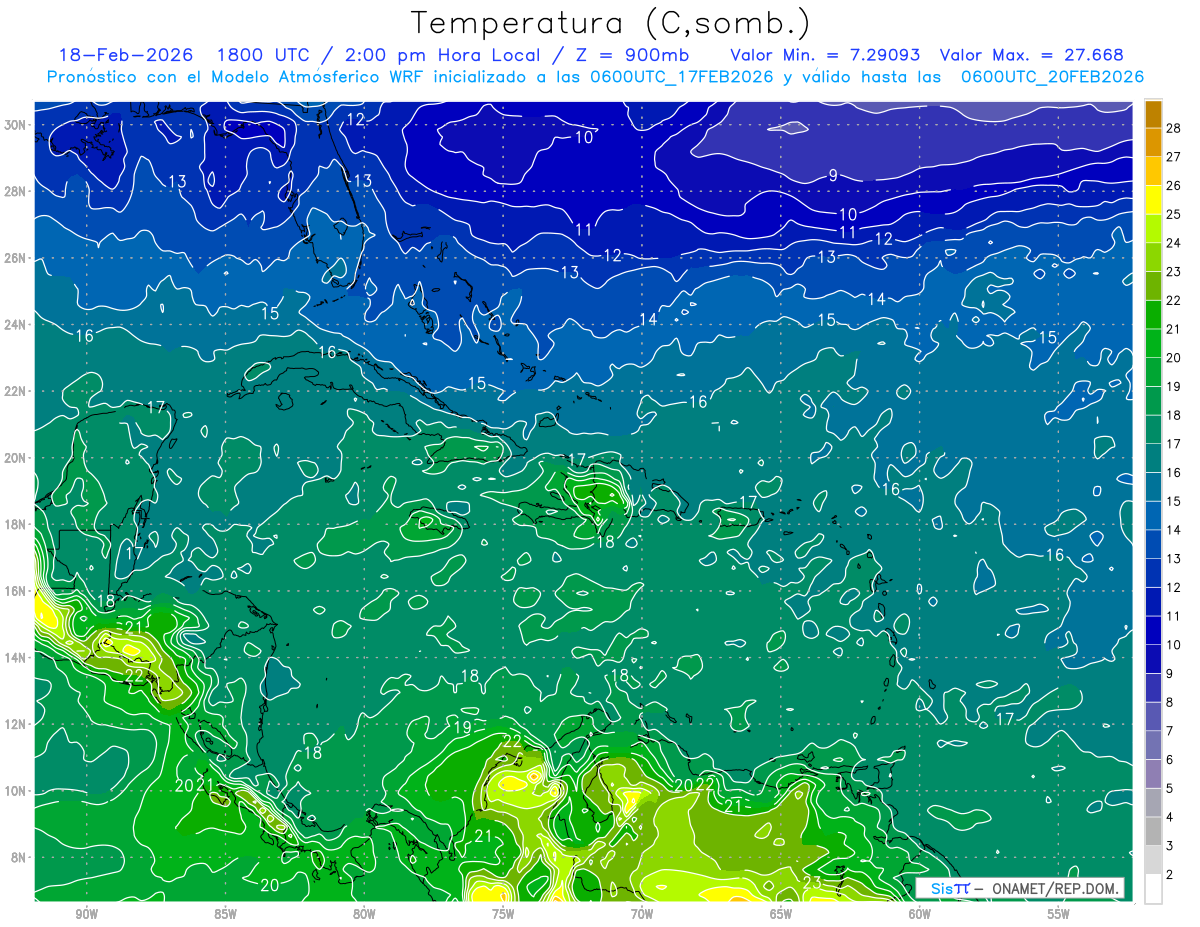
Task: Click the orange legend segment between 27 and 28
Action: click(x=1153, y=142)
